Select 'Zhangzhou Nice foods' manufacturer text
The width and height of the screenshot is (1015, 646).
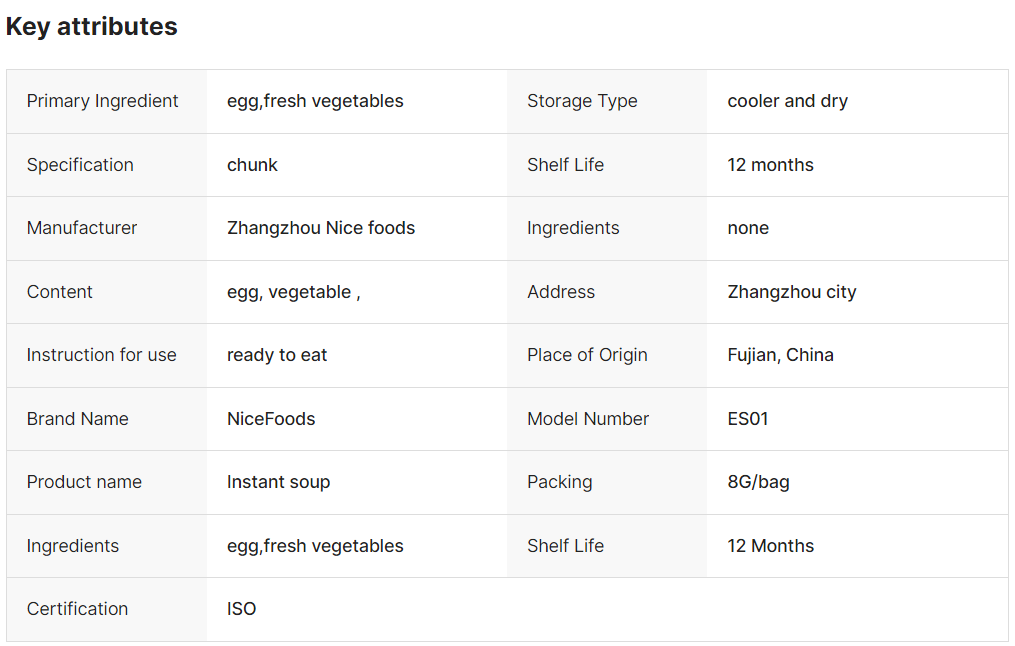(x=320, y=228)
